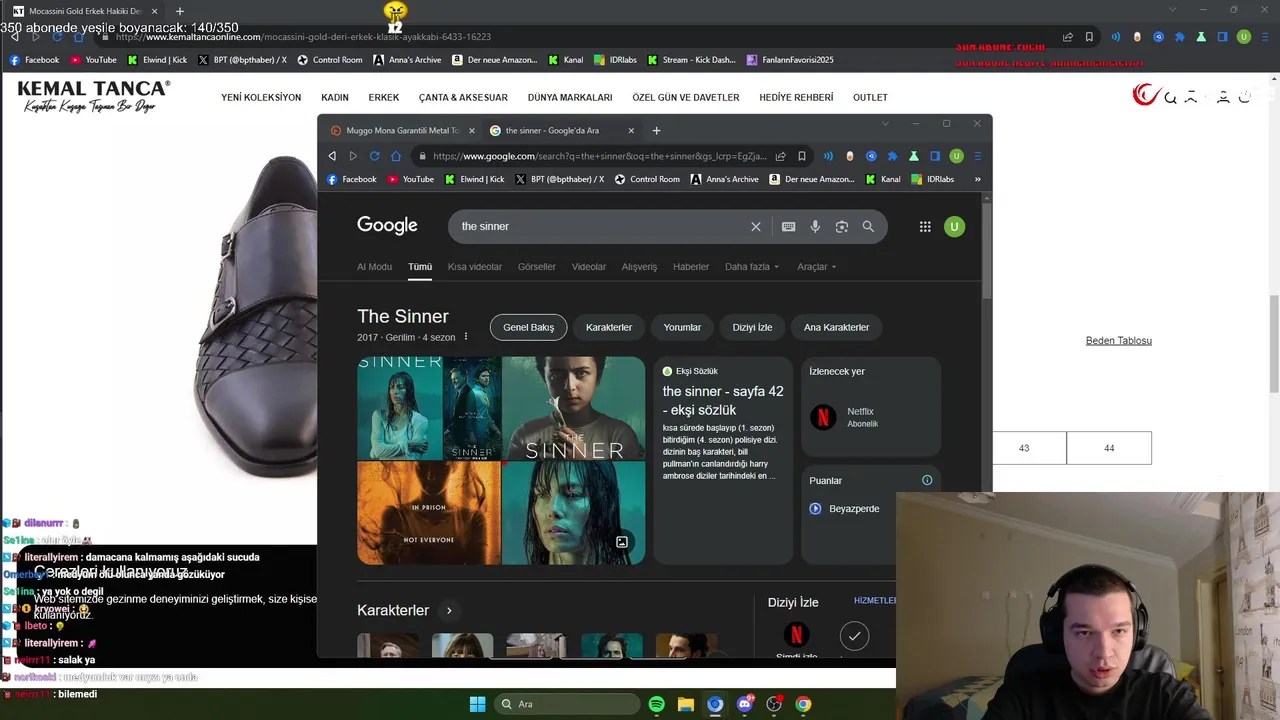Open ÇANTA & AKSESUAR menu
Viewport: 1280px width, 720px height.
463,97
